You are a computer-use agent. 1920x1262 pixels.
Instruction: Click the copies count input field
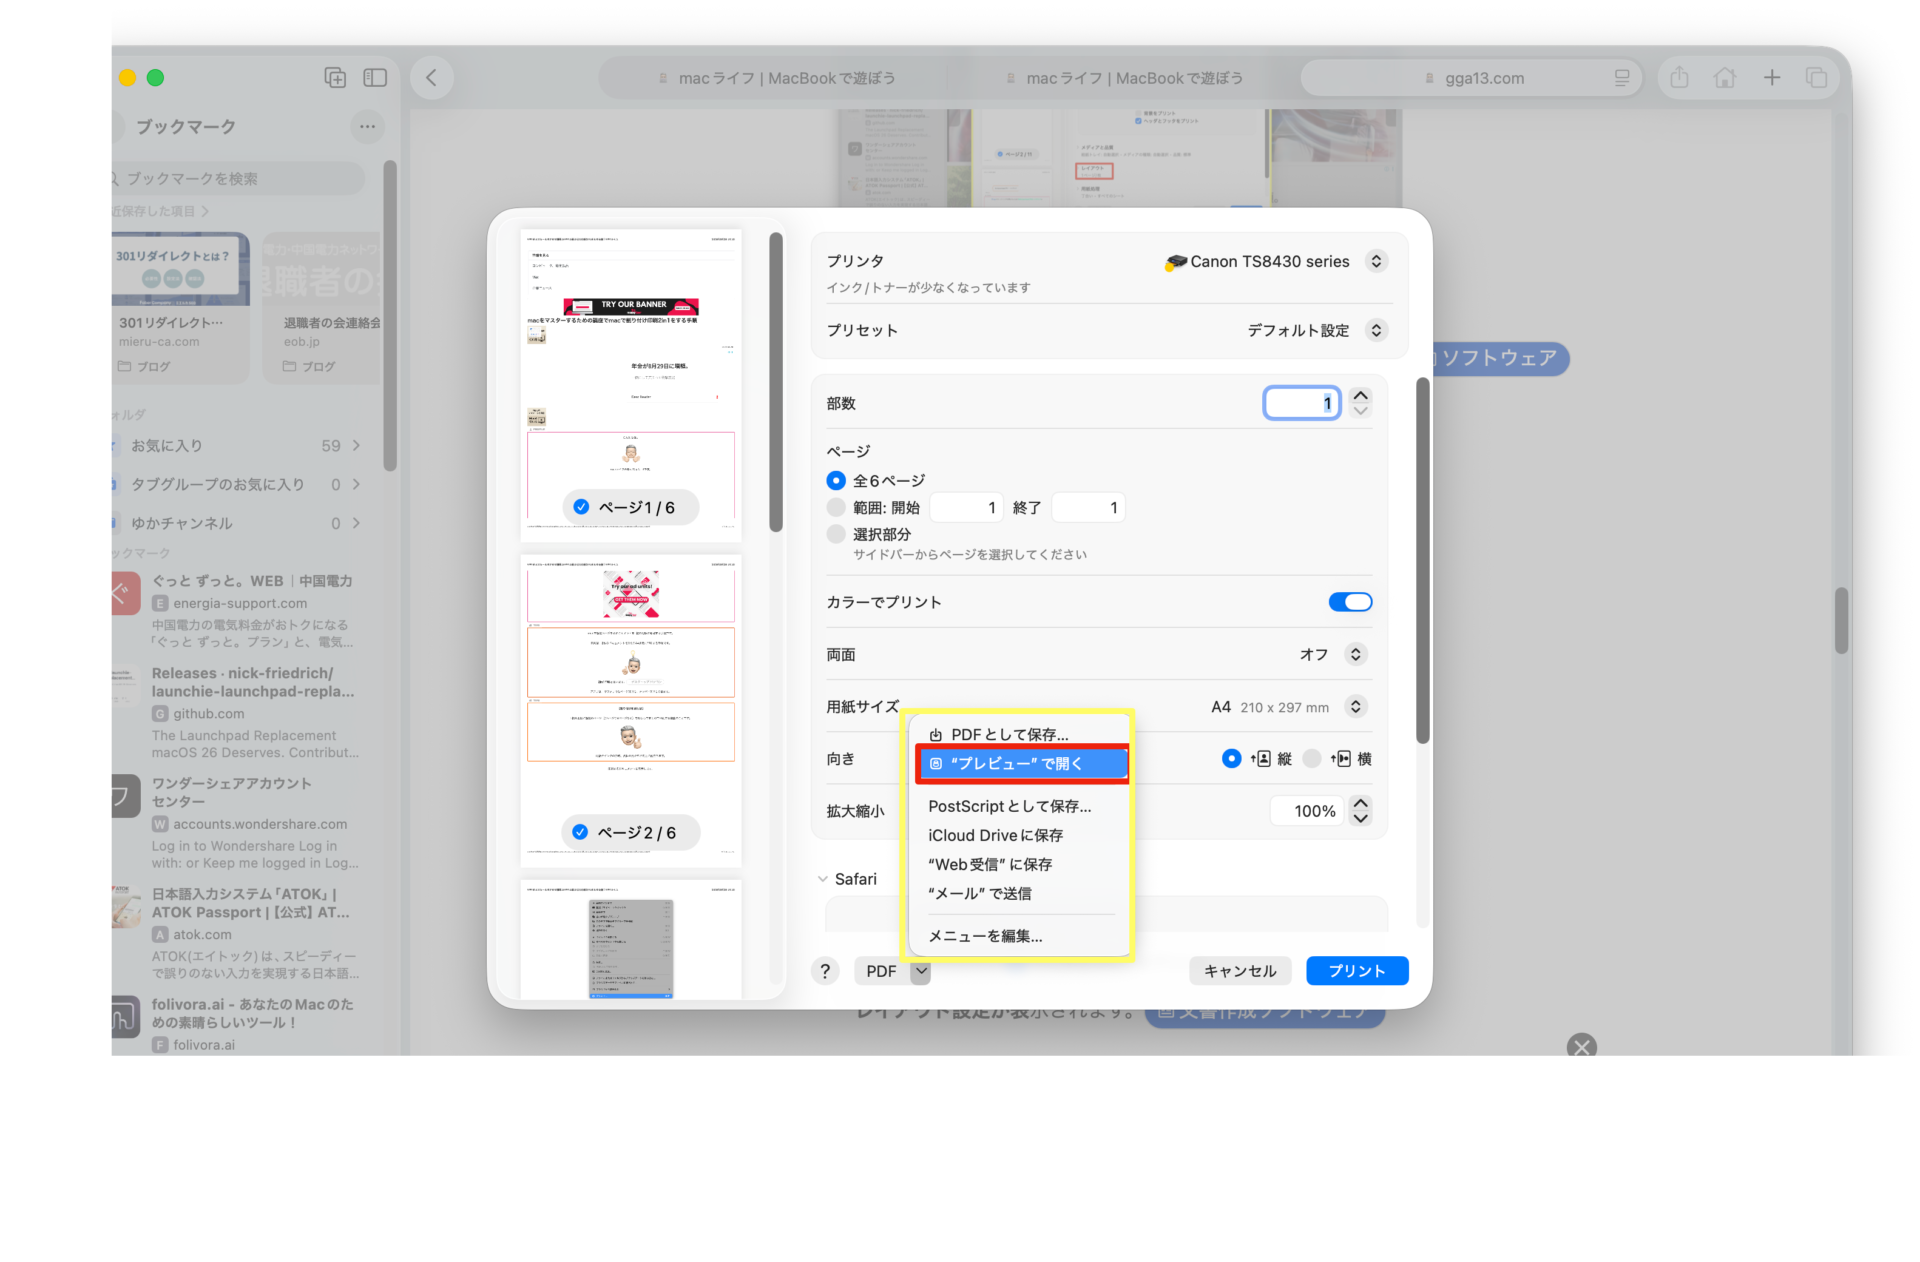[x=1302, y=403]
